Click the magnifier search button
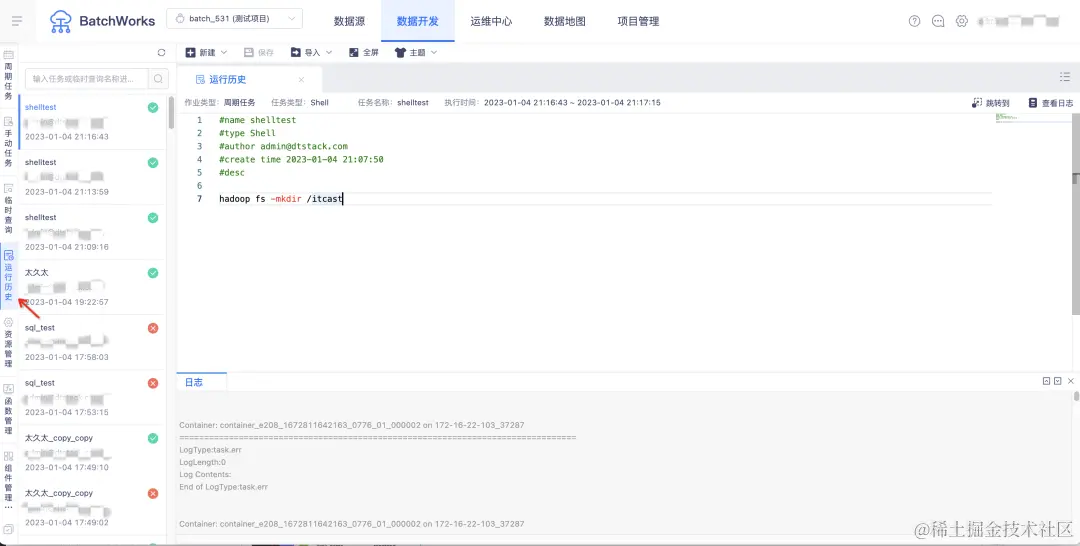Image resolution: width=1080 pixels, height=546 pixels. click(x=158, y=78)
